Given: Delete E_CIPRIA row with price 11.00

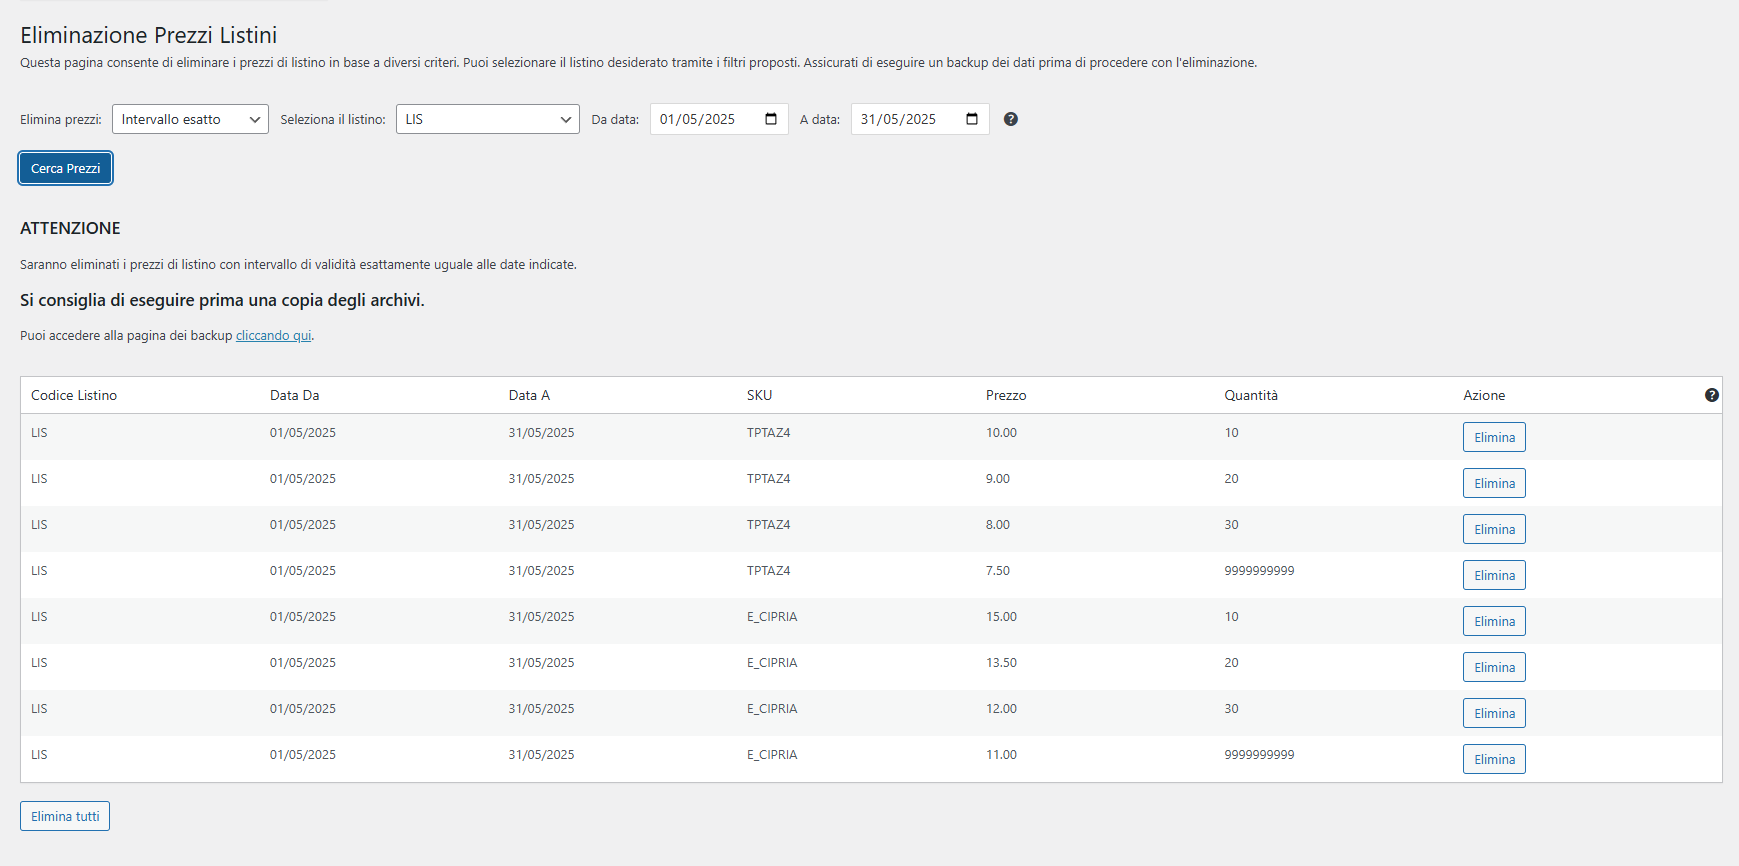Looking at the screenshot, I should [x=1494, y=759].
